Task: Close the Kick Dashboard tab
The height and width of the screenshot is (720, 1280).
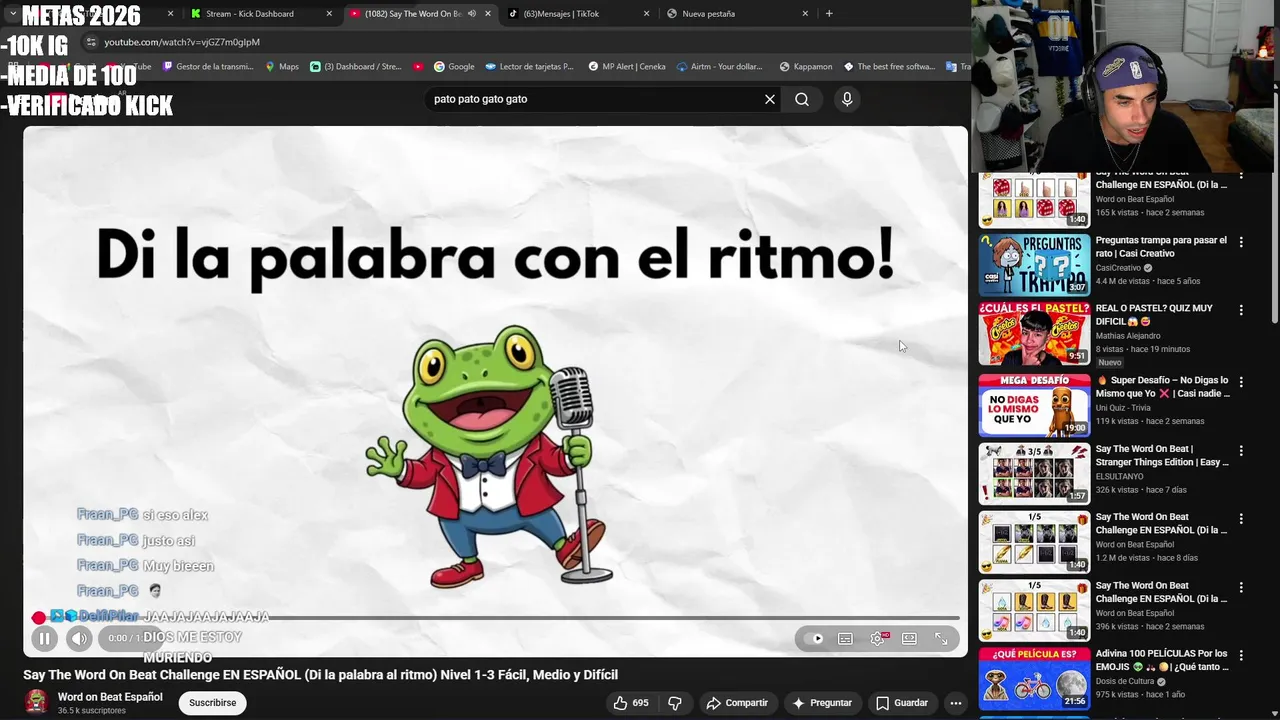Action: point(329,14)
